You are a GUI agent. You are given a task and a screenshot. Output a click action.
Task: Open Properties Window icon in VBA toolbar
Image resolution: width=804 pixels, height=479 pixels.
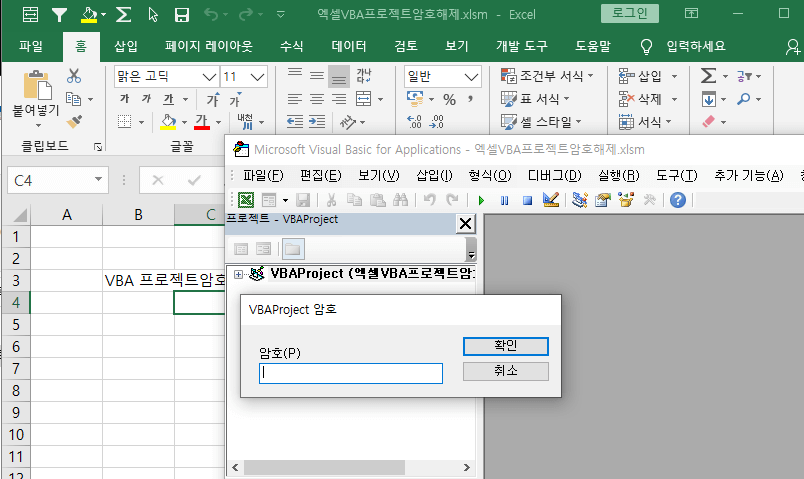click(x=603, y=199)
